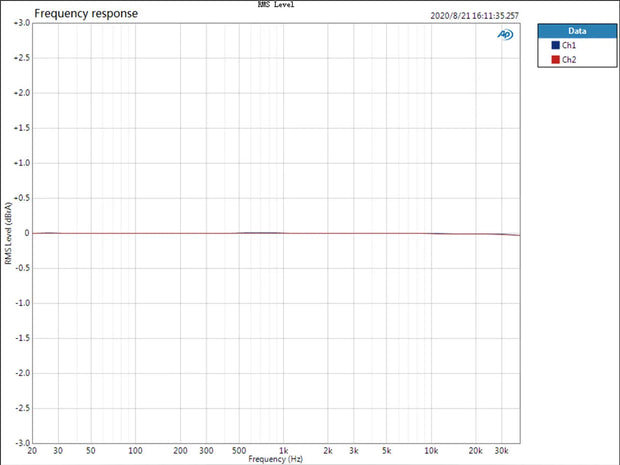
Task: Click the RMS Level (dBrA) y-axis title
Action: (9, 232)
